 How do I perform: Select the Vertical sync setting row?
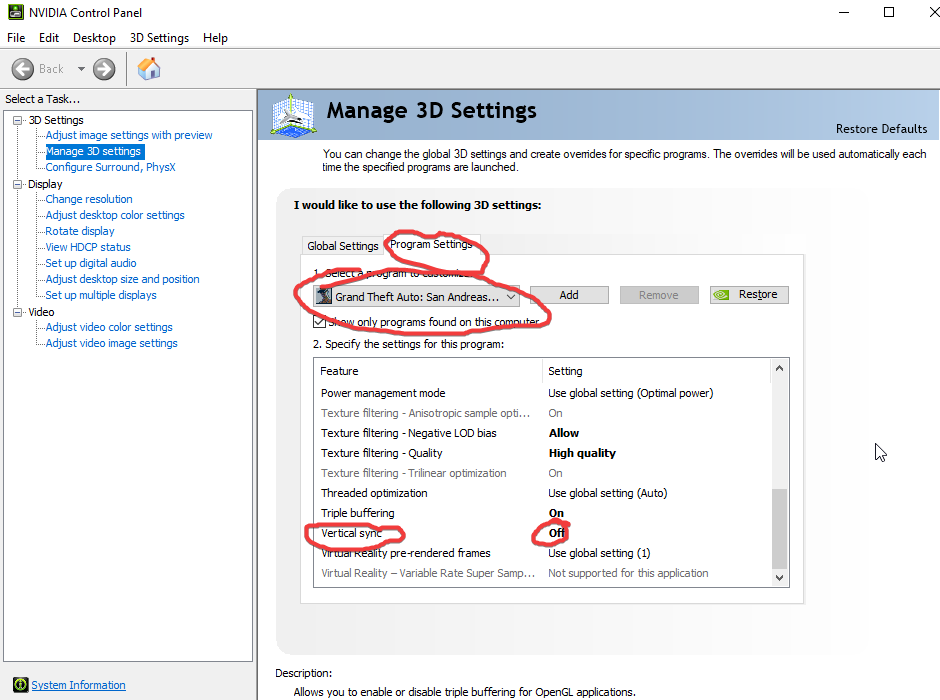(430, 533)
